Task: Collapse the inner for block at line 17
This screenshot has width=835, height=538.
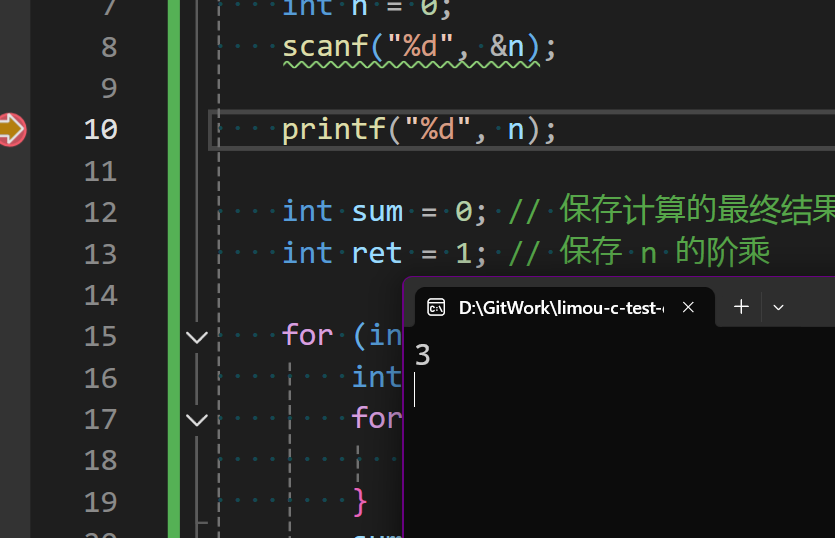Action: pyautogui.click(x=197, y=419)
